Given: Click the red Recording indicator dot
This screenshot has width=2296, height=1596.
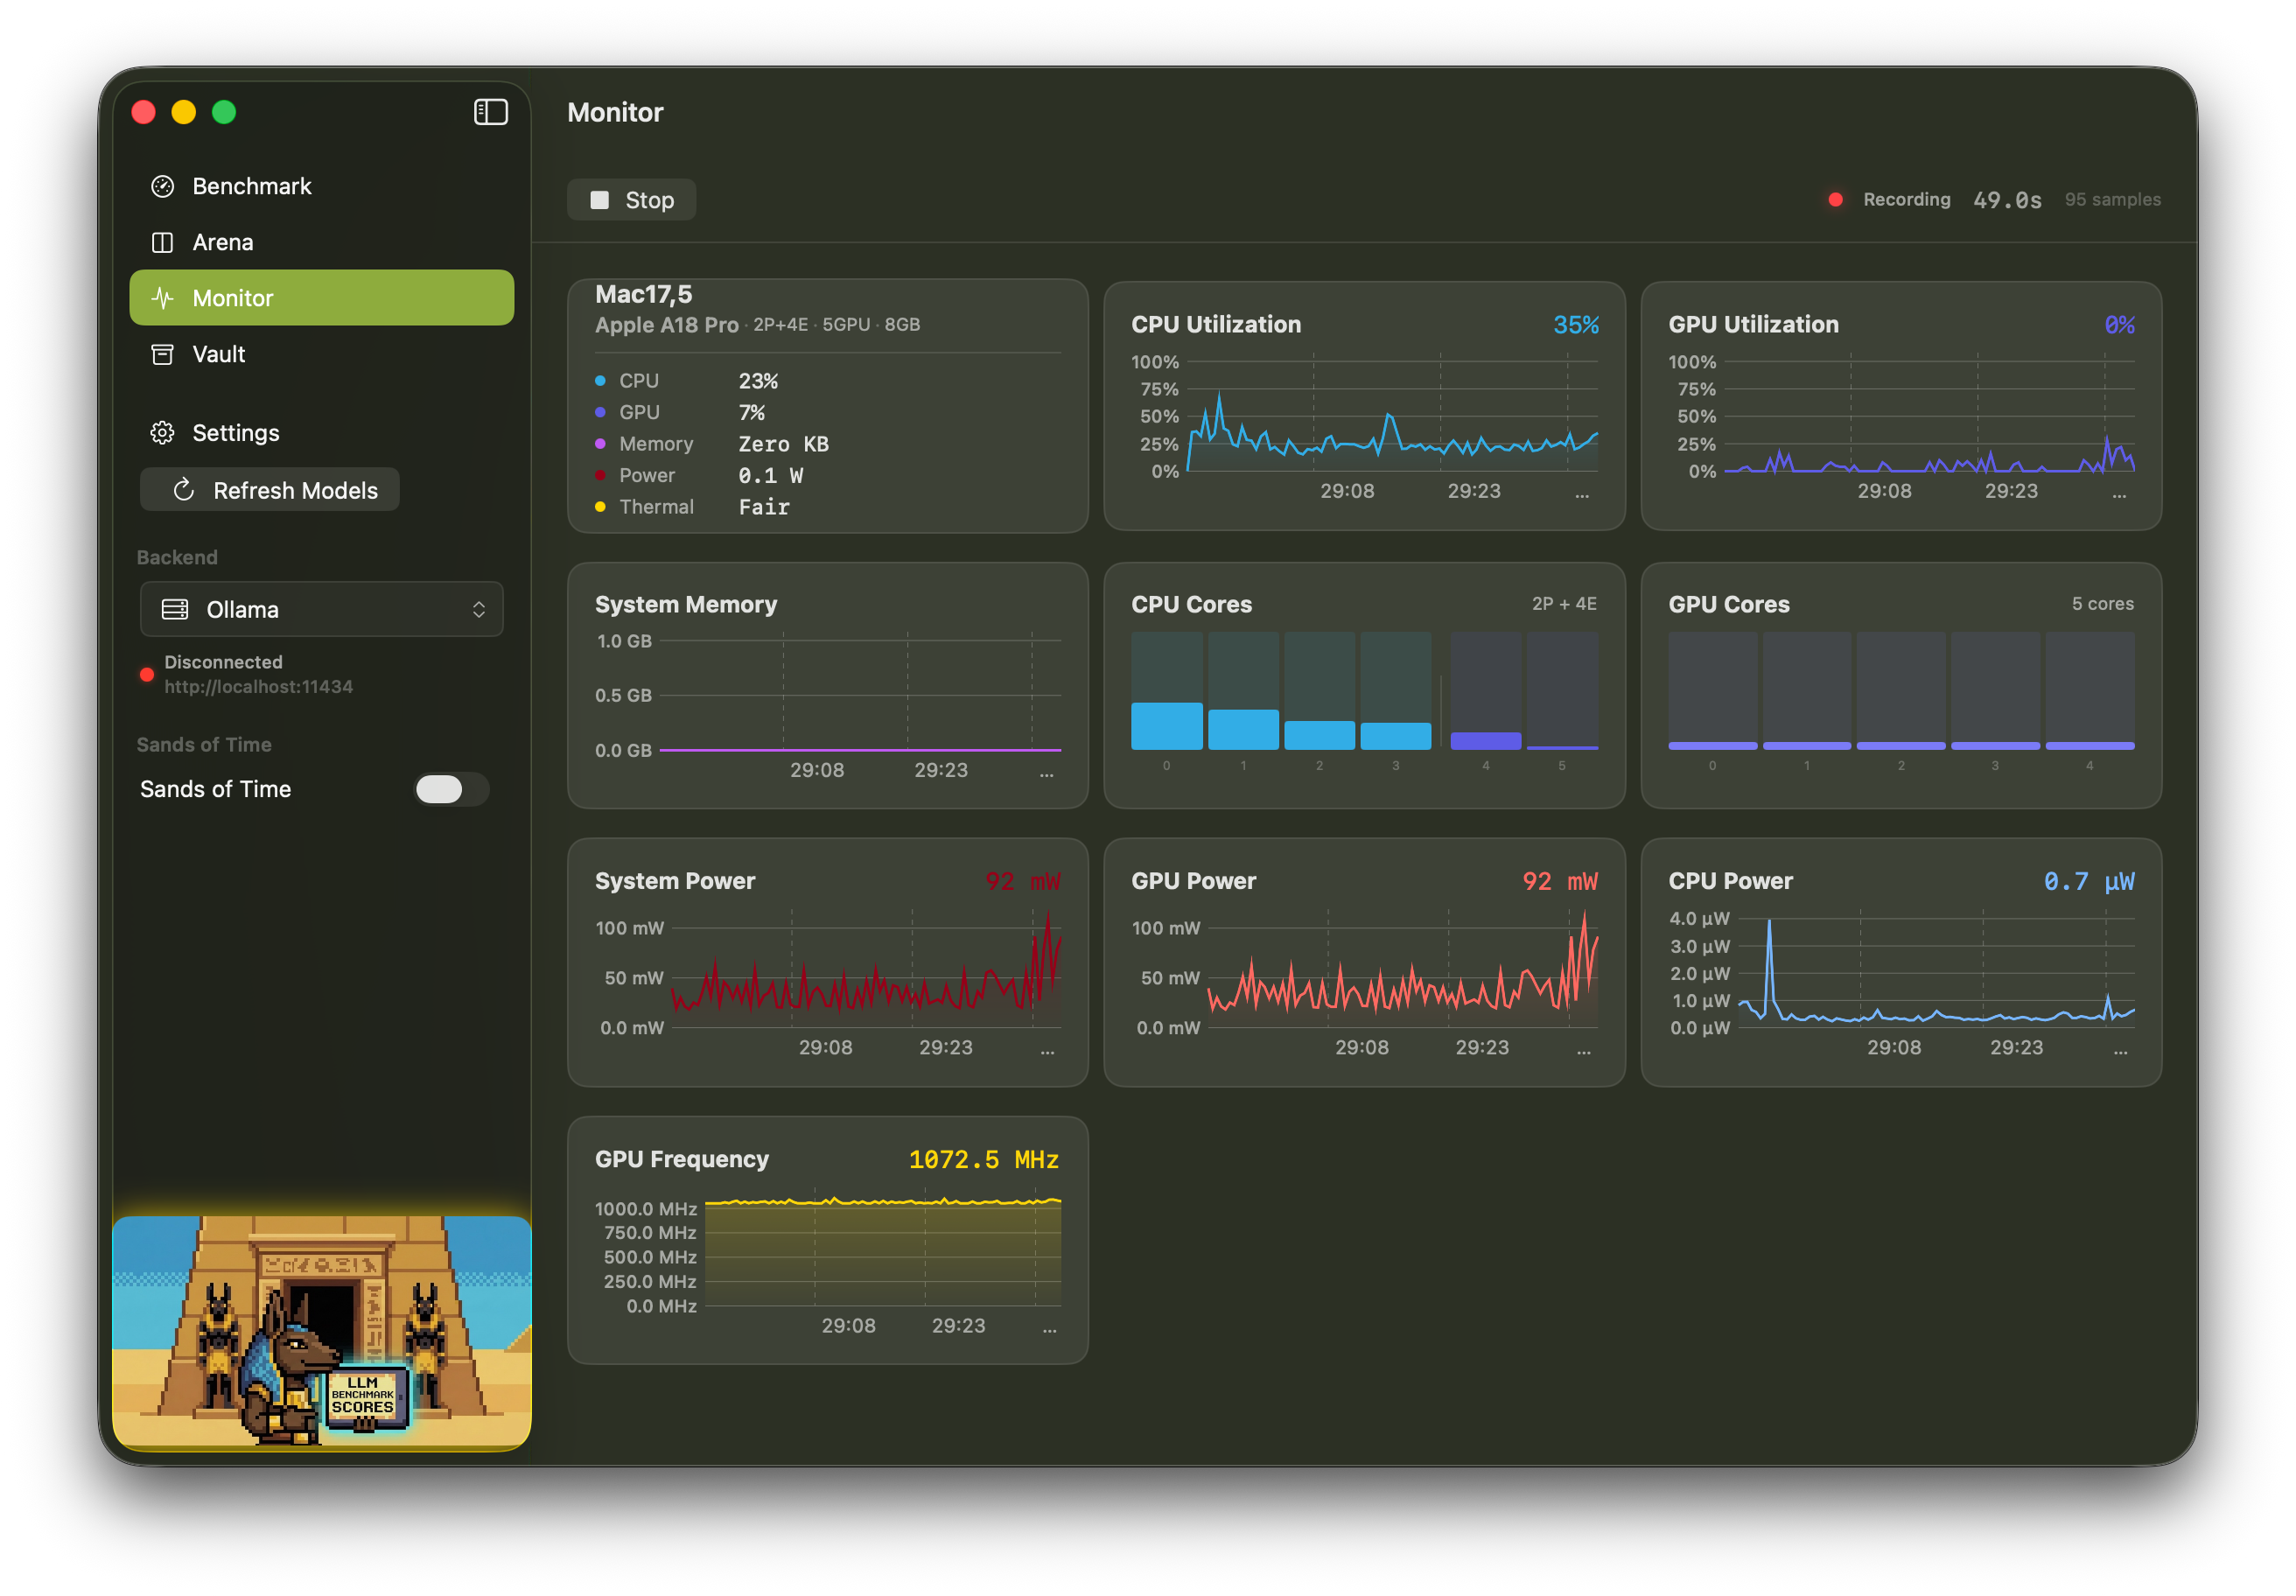Looking at the screenshot, I should 1835,200.
